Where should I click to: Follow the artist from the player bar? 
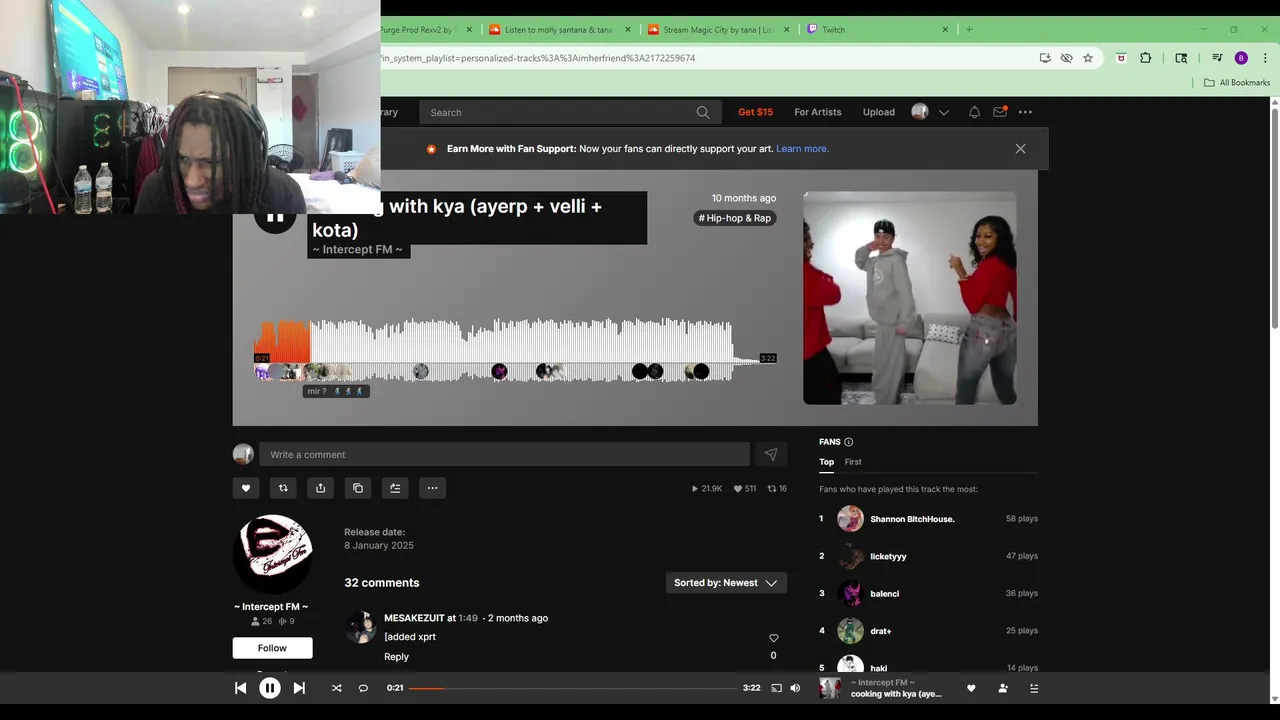pyautogui.click(x=1003, y=688)
